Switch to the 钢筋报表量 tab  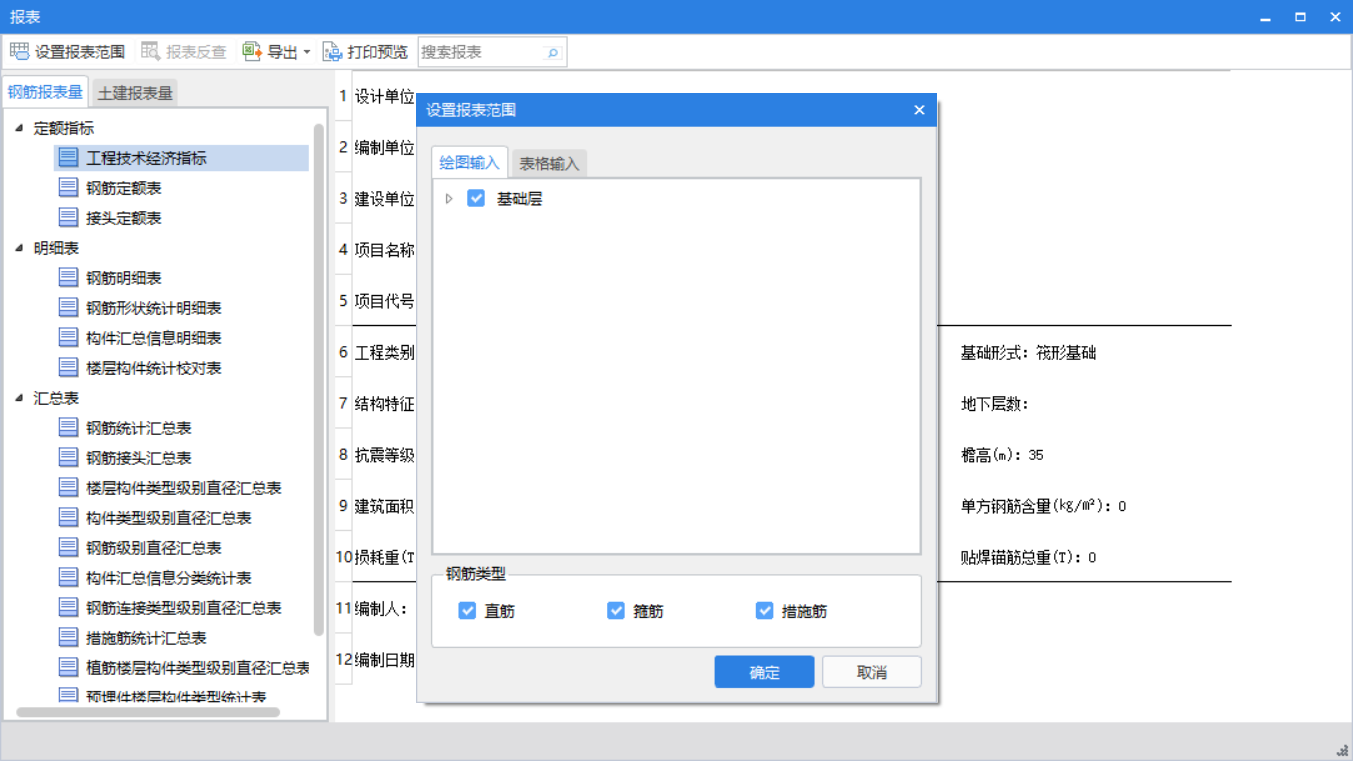(45, 92)
